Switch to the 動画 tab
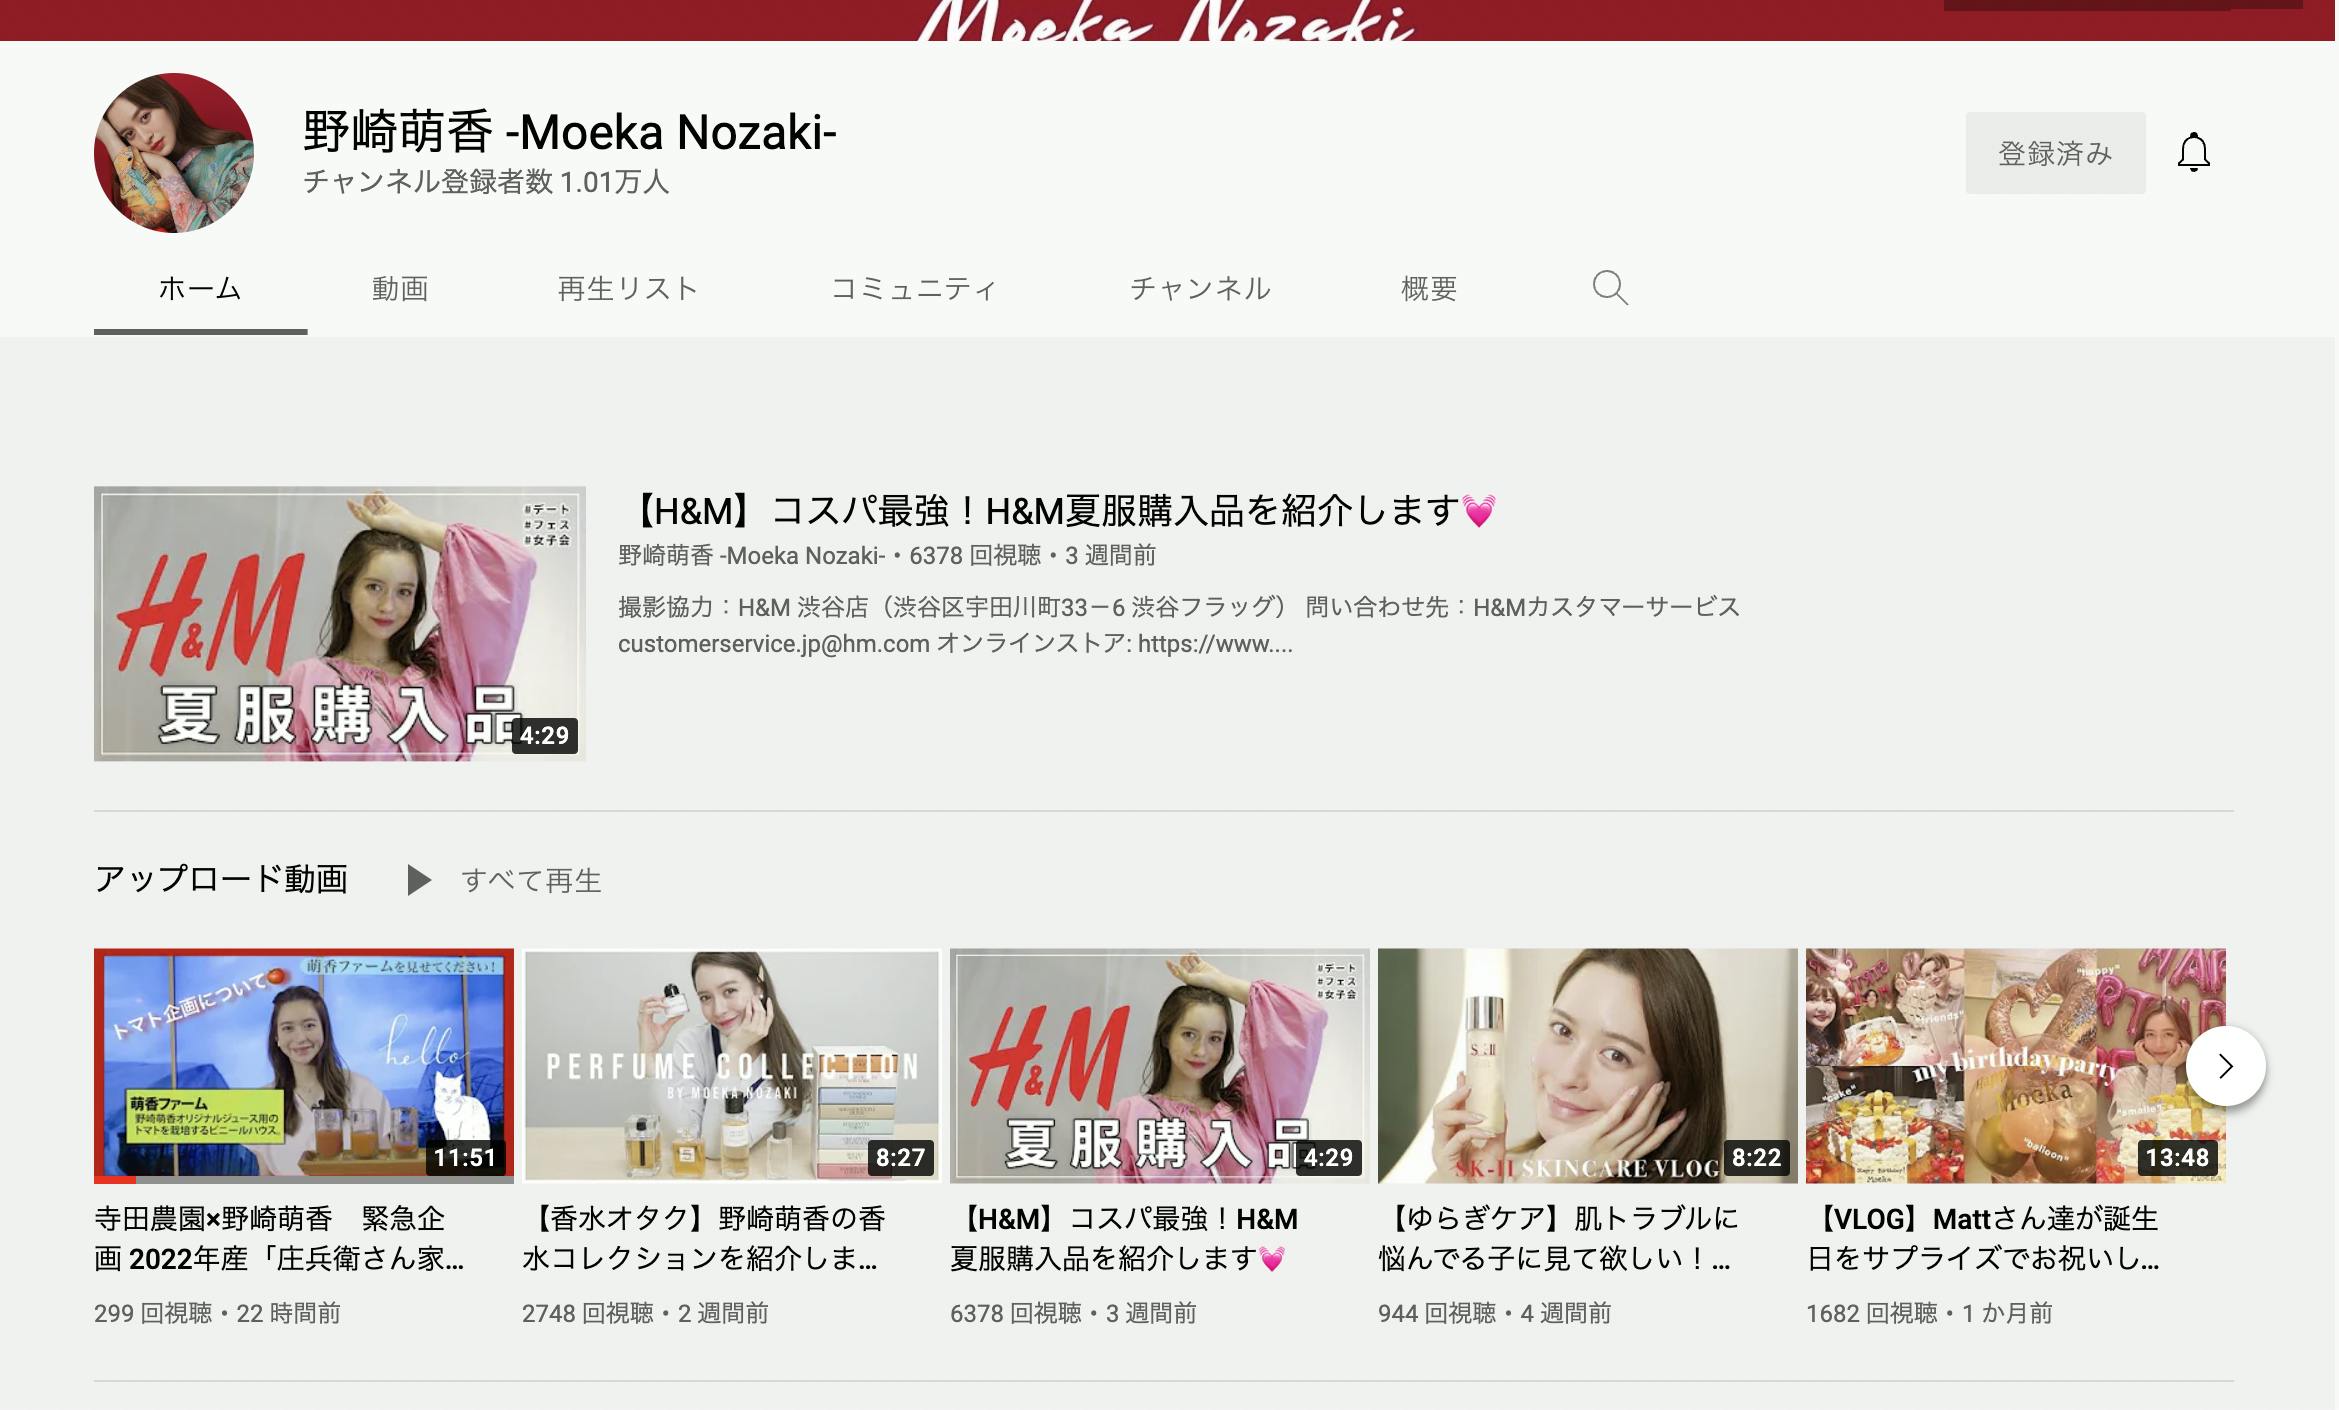 [400, 289]
